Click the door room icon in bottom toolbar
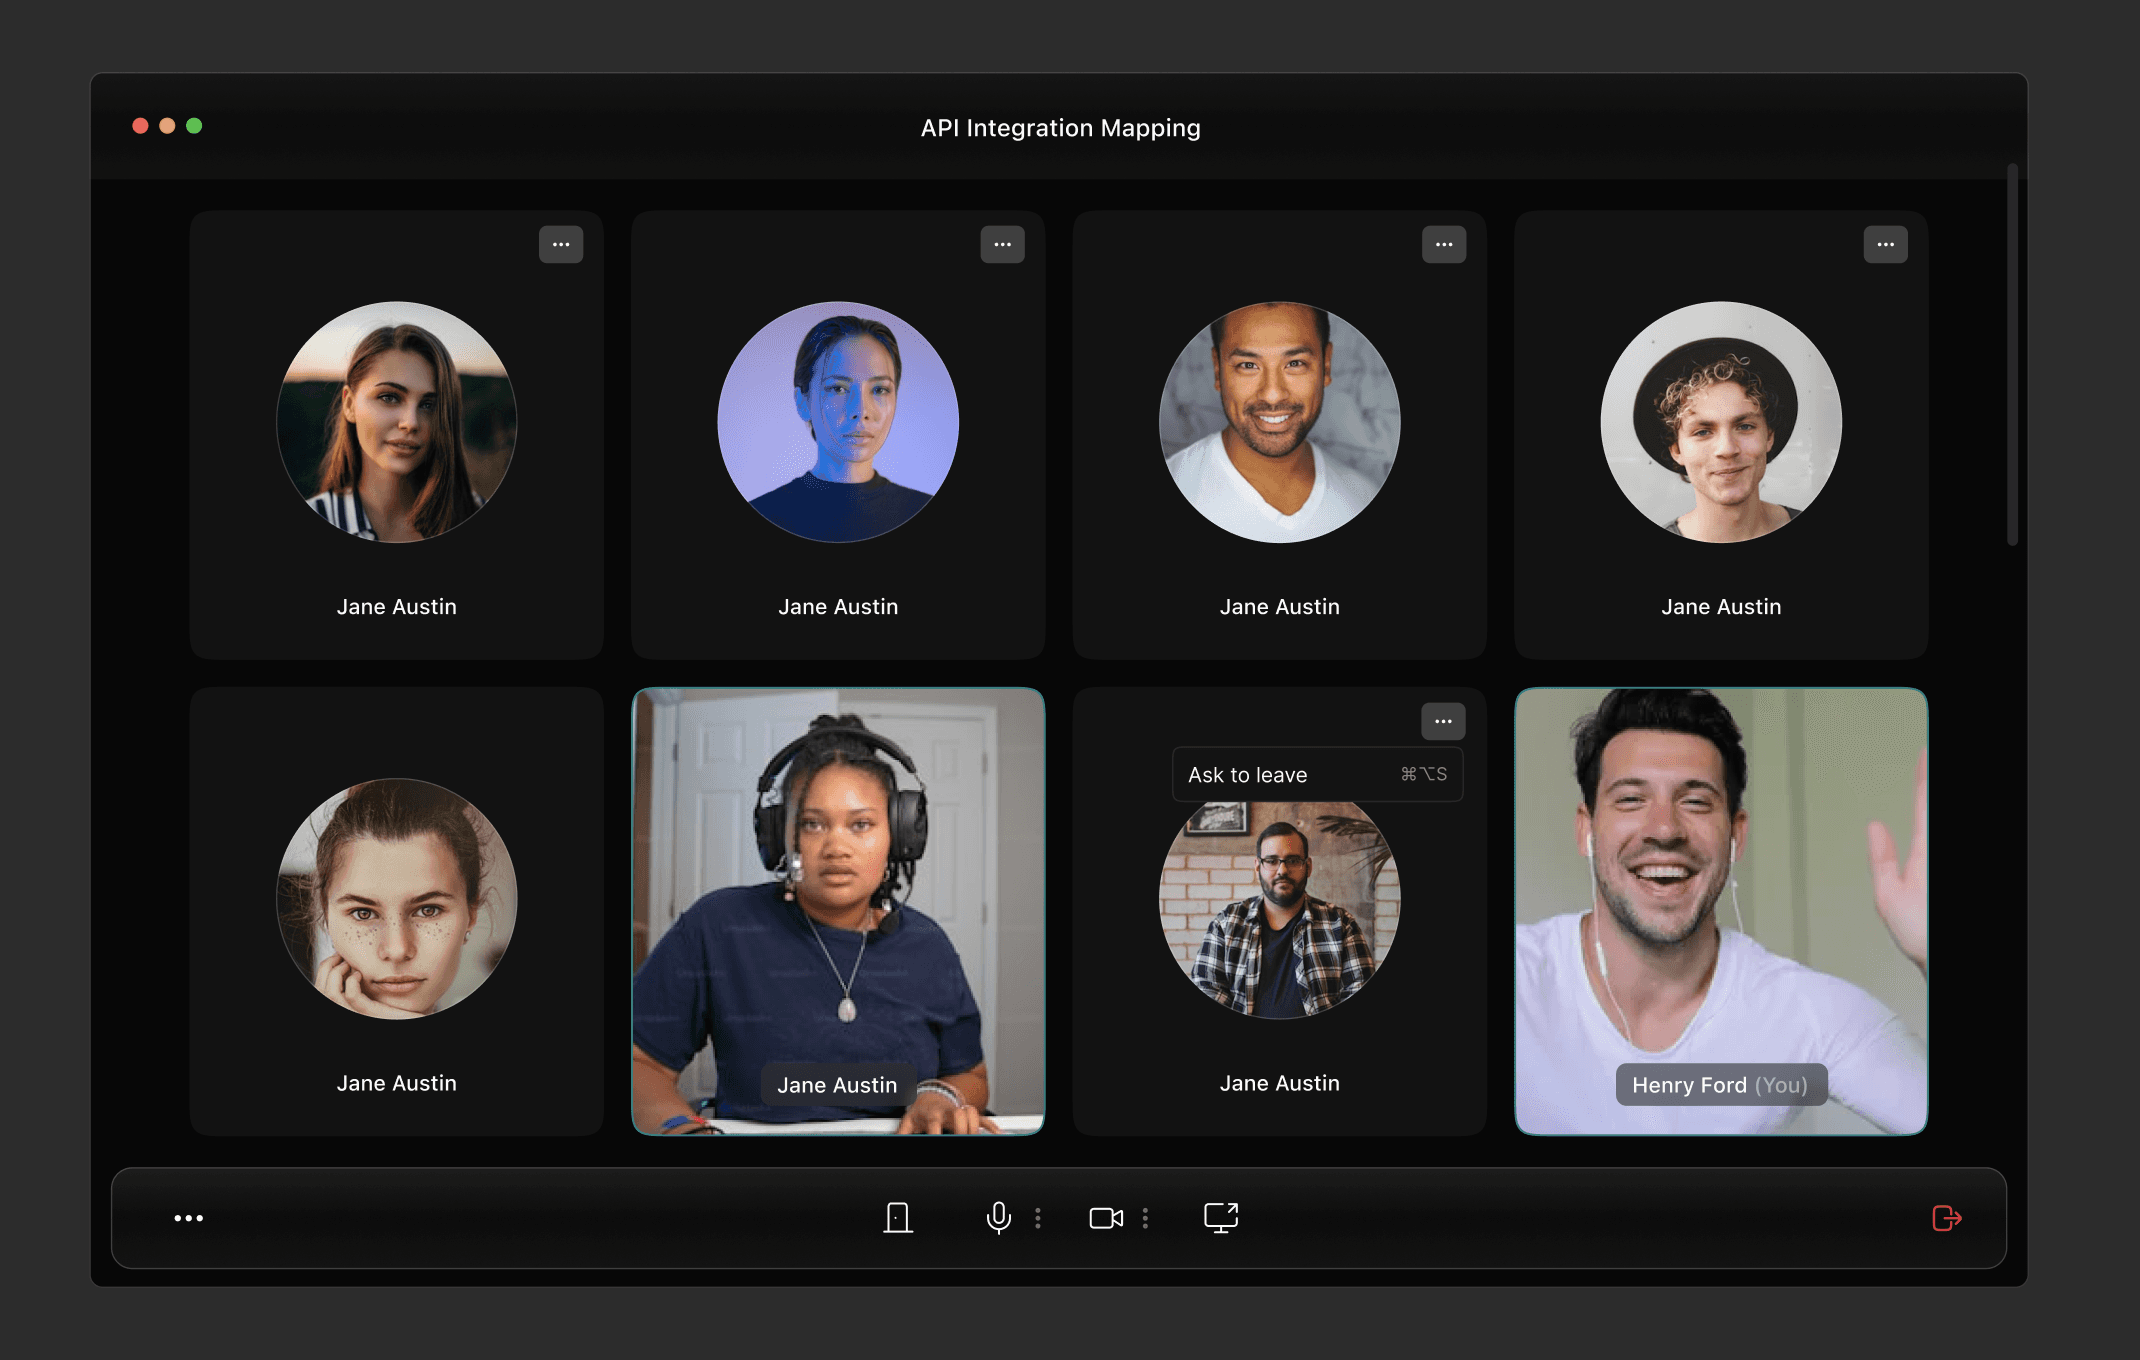This screenshot has width=2140, height=1360. 898,1217
